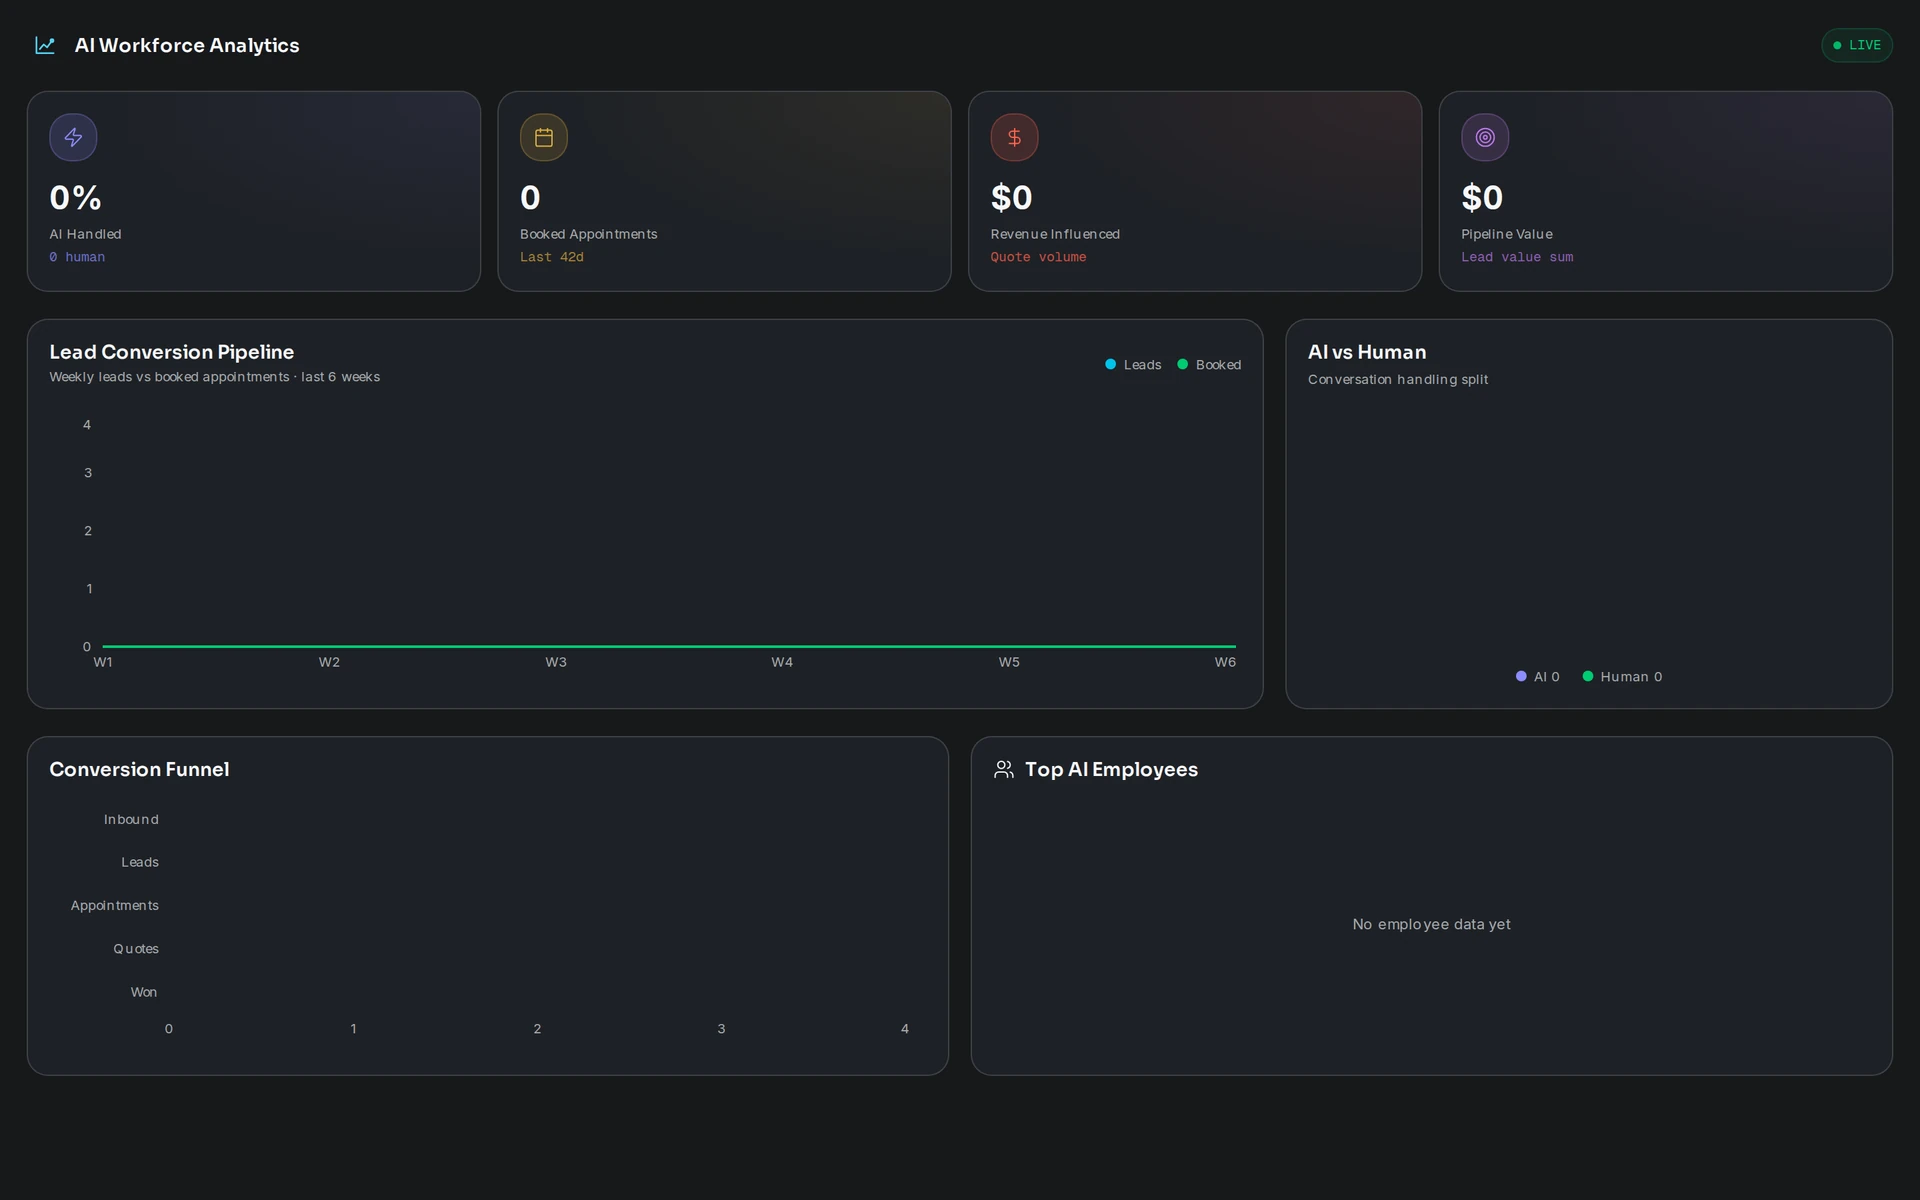This screenshot has height=1200, width=1920.
Task: Click the 'Last 42d' subtext
Action: (x=552, y=257)
